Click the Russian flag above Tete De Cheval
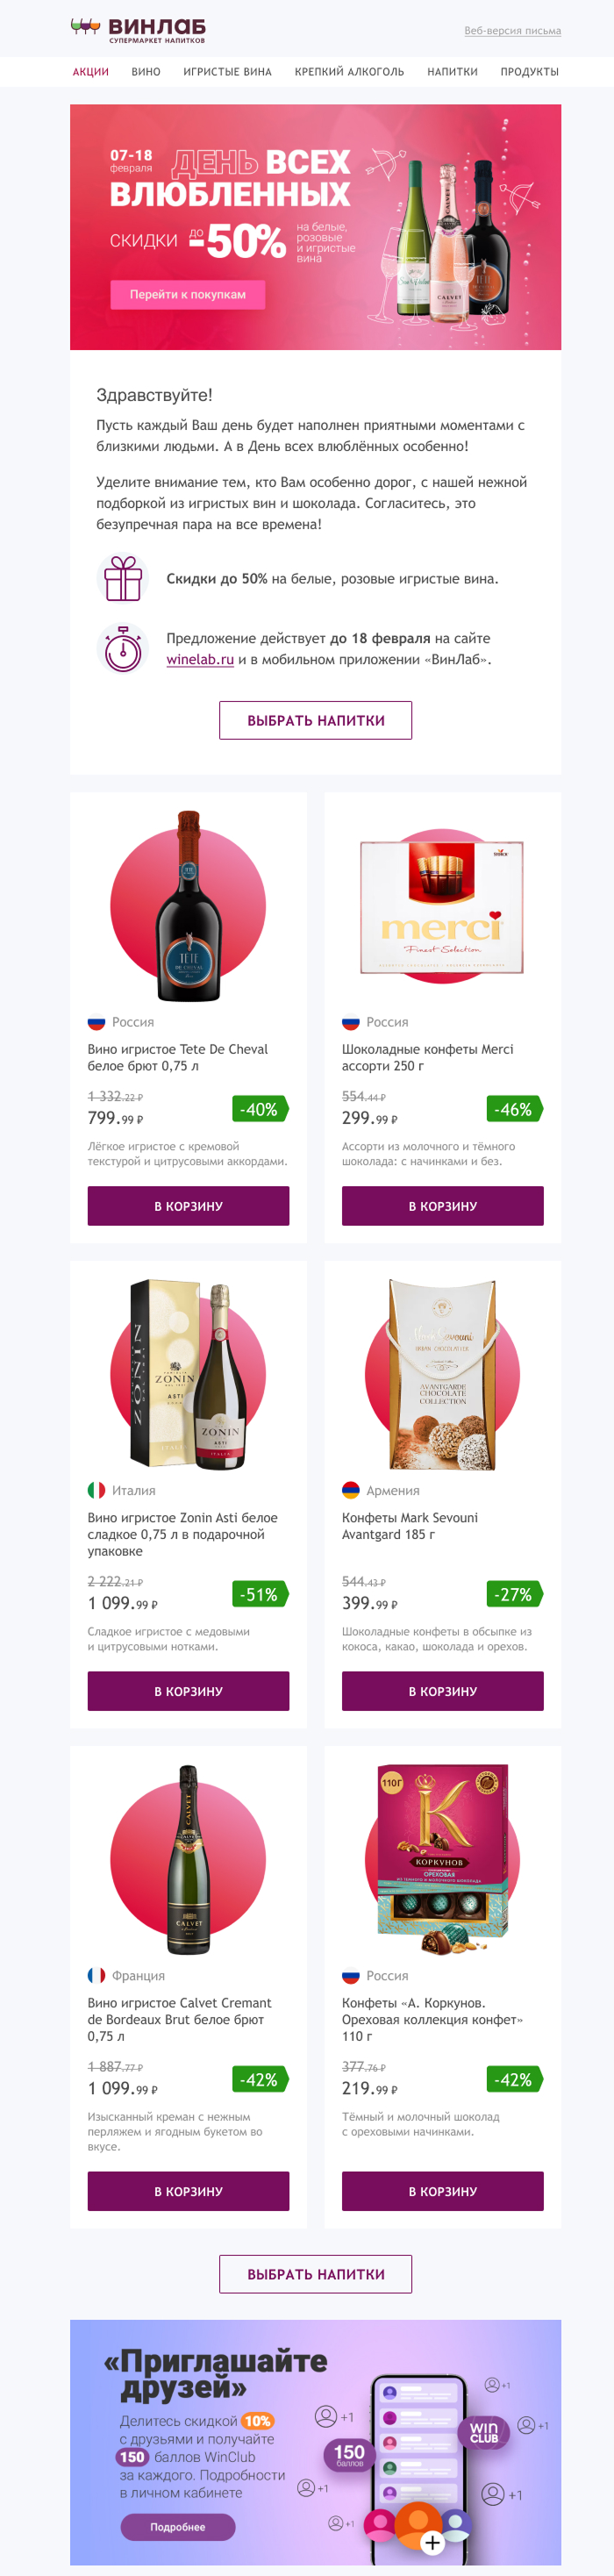Viewport: 614px width, 2576px height. [x=96, y=1022]
